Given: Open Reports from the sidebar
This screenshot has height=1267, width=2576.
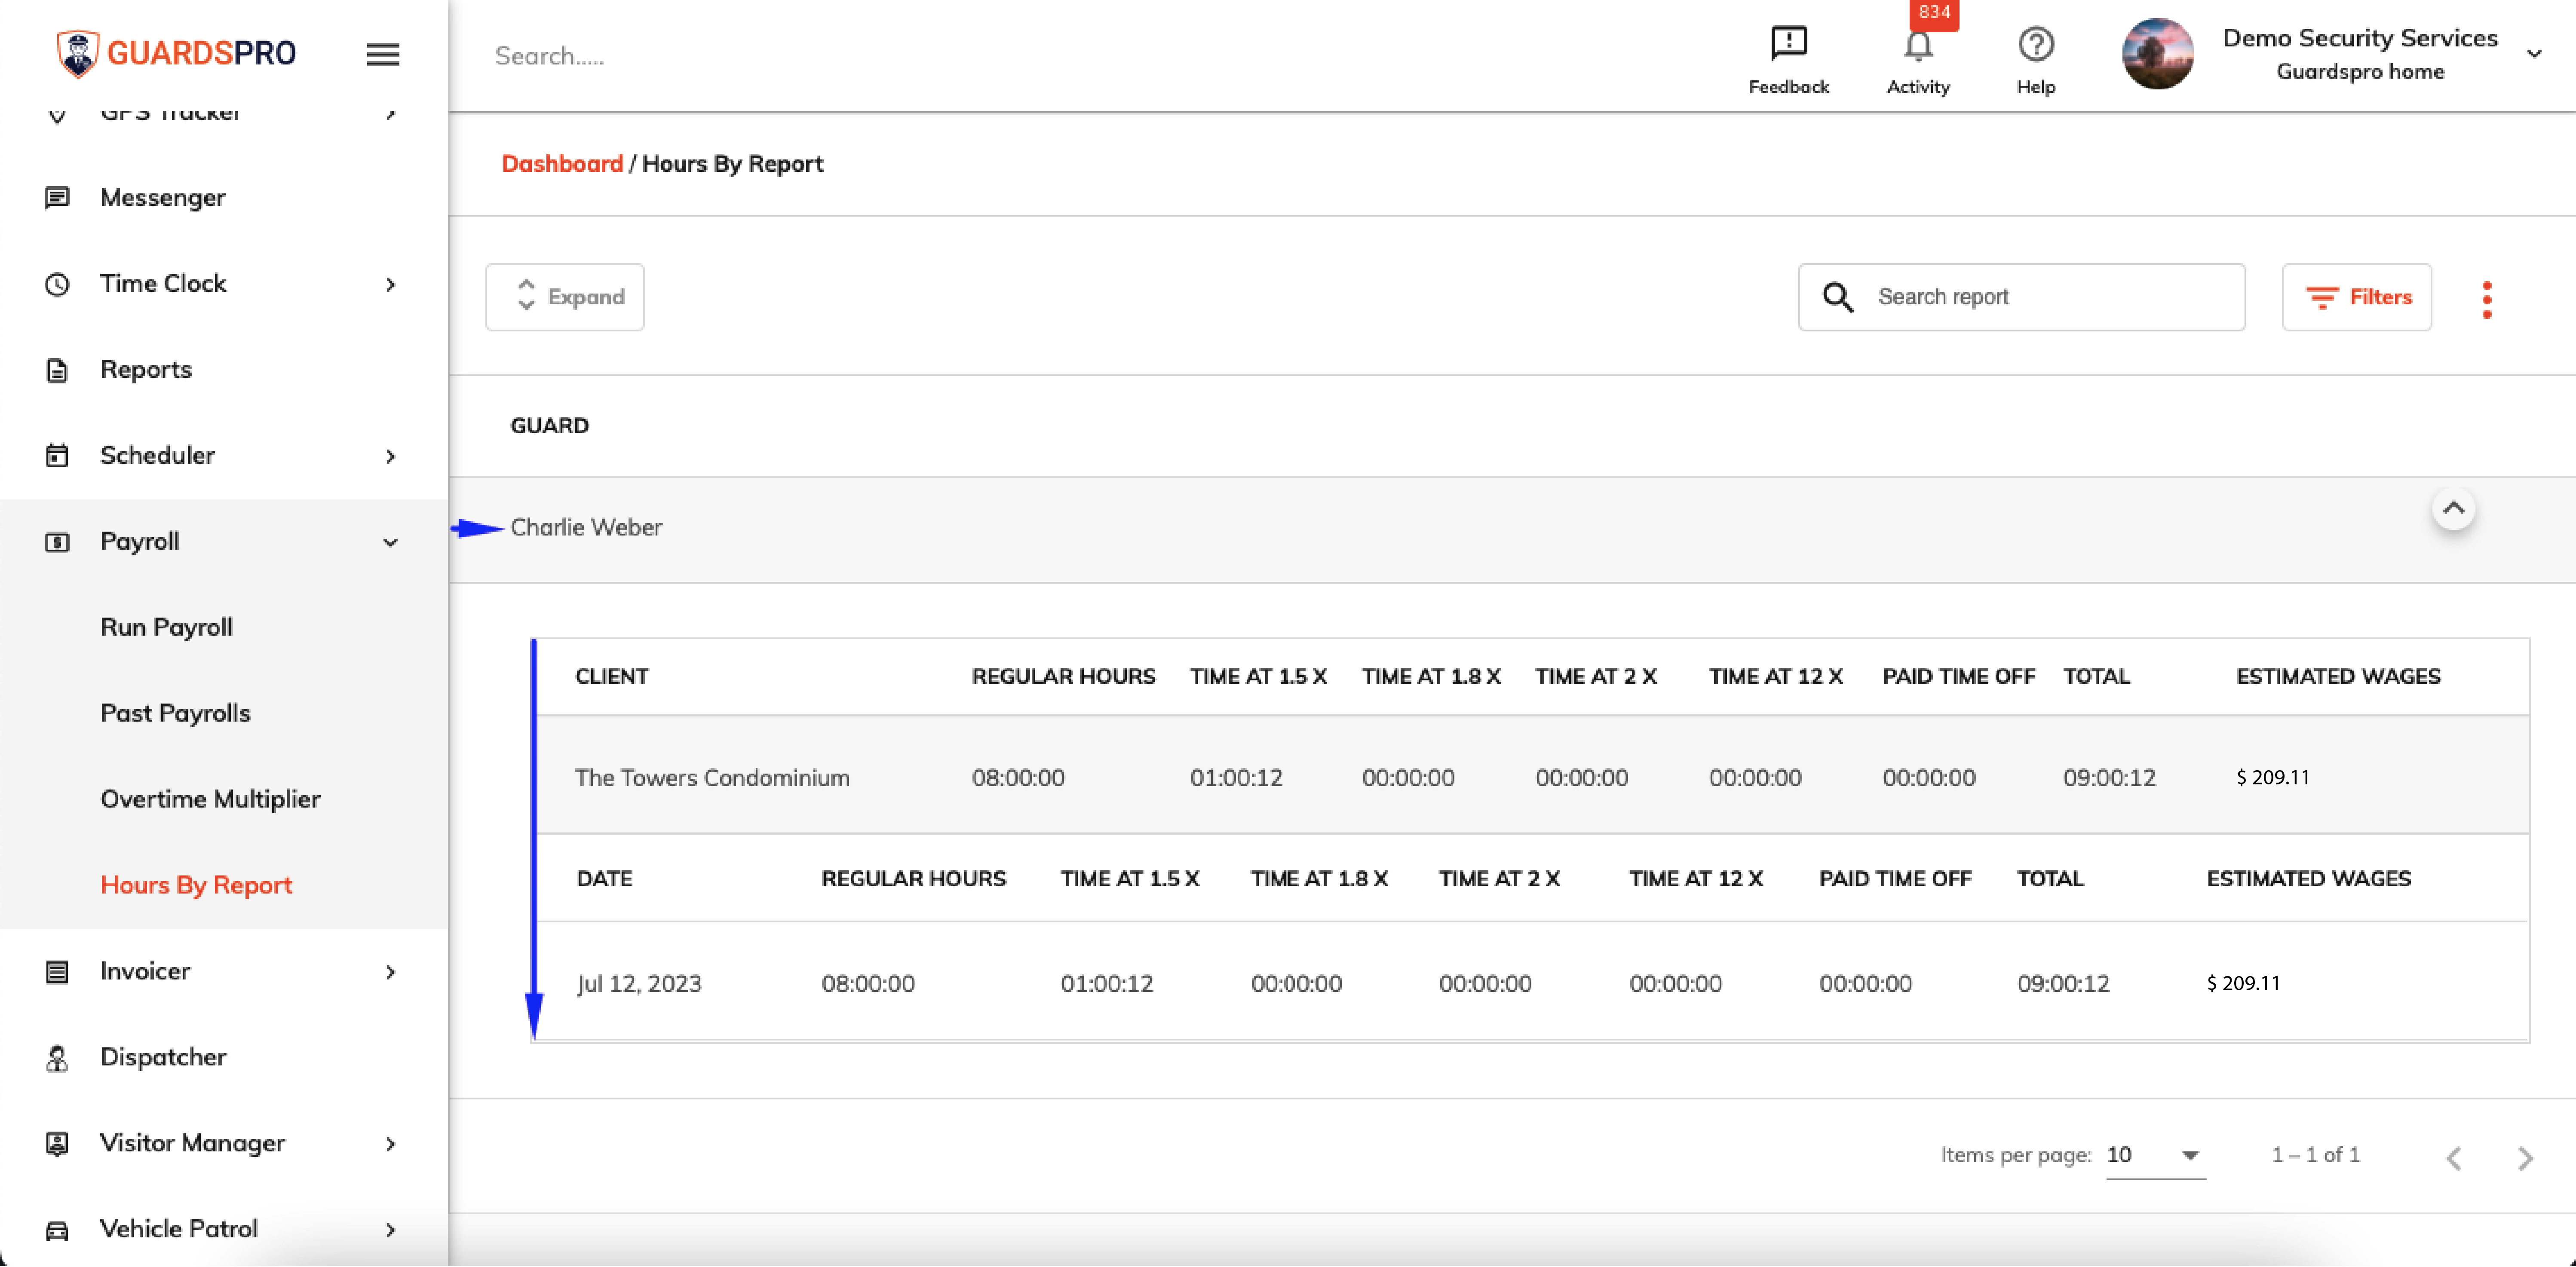Looking at the screenshot, I should pyautogui.click(x=146, y=370).
